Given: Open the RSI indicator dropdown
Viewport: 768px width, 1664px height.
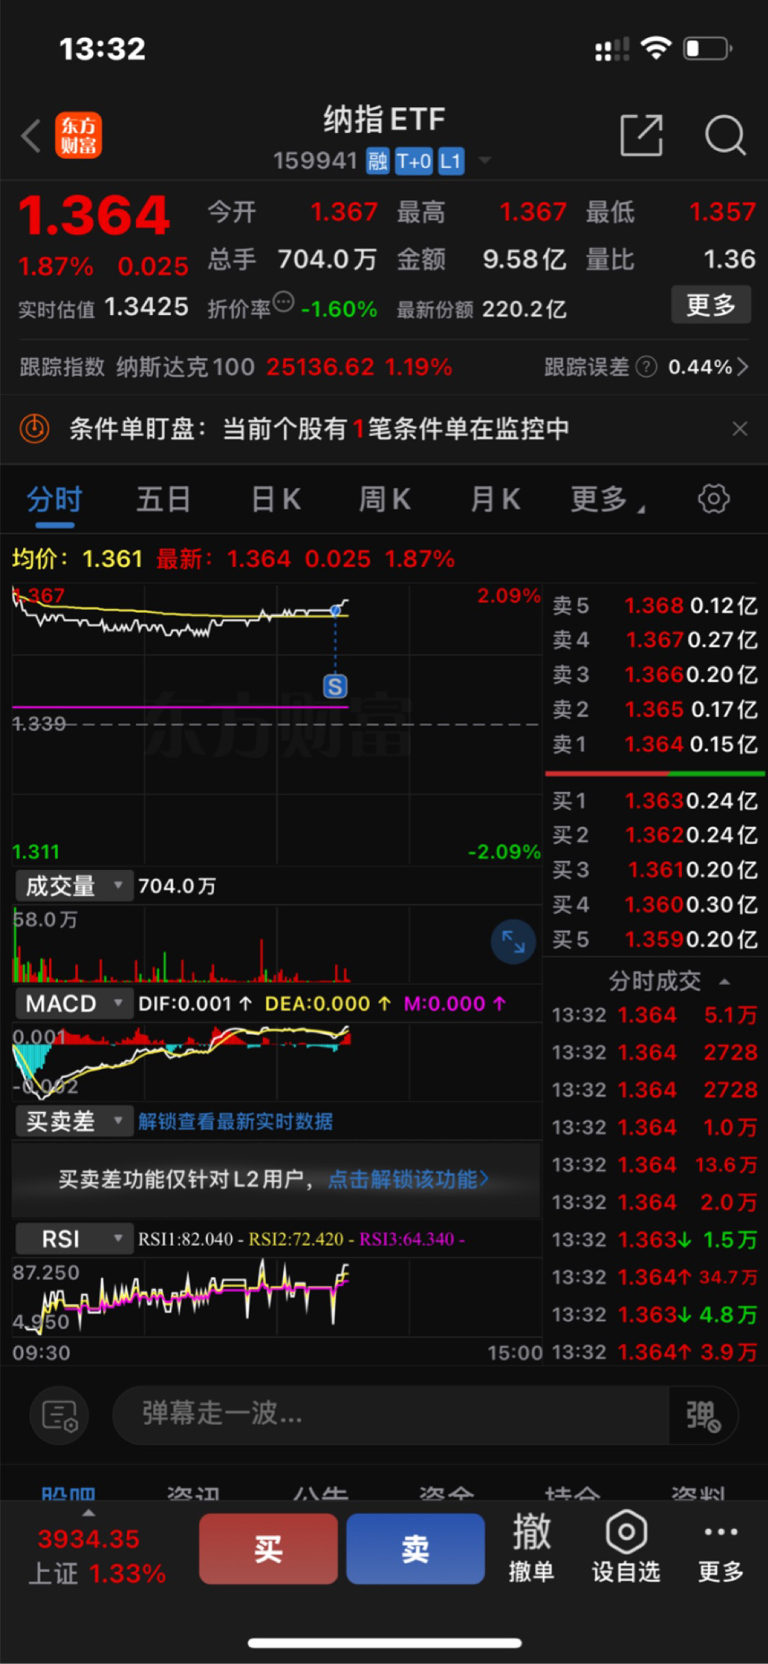Looking at the screenshot, I should coord(74,1239).
